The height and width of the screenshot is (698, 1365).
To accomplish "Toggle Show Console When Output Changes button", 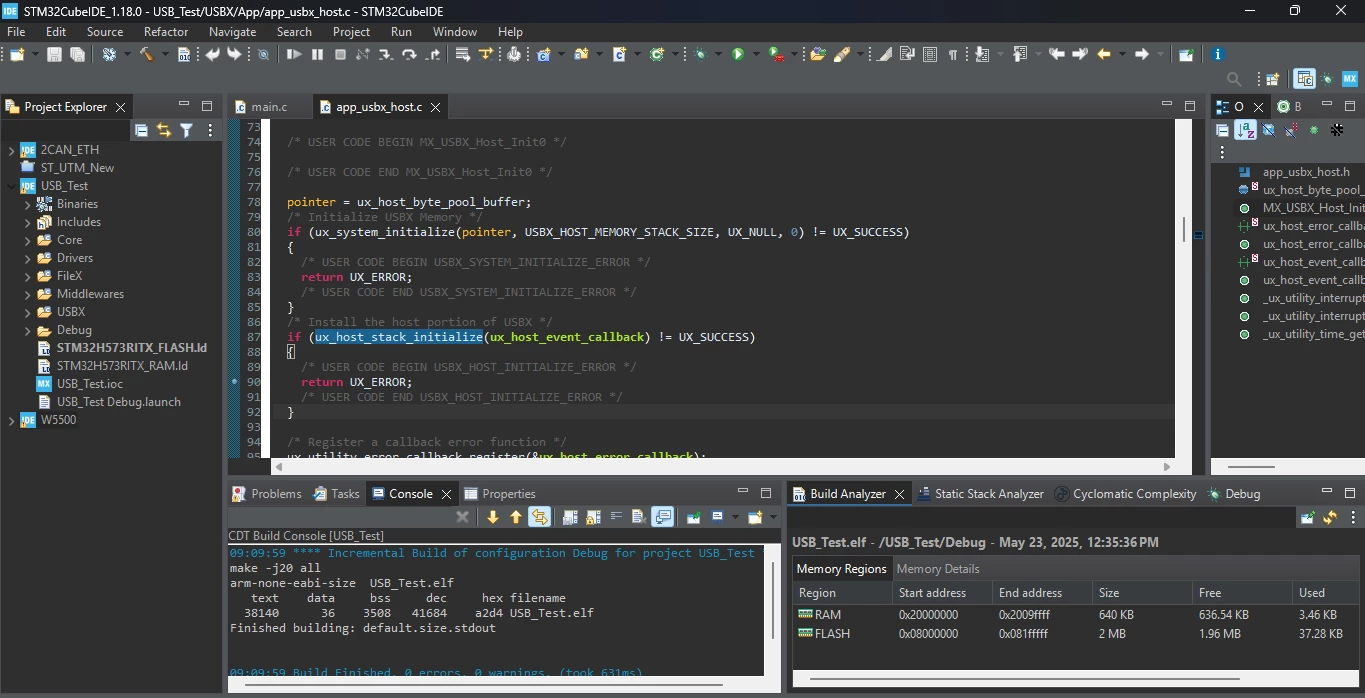I will pyautogui.click(x=662, y=517).
